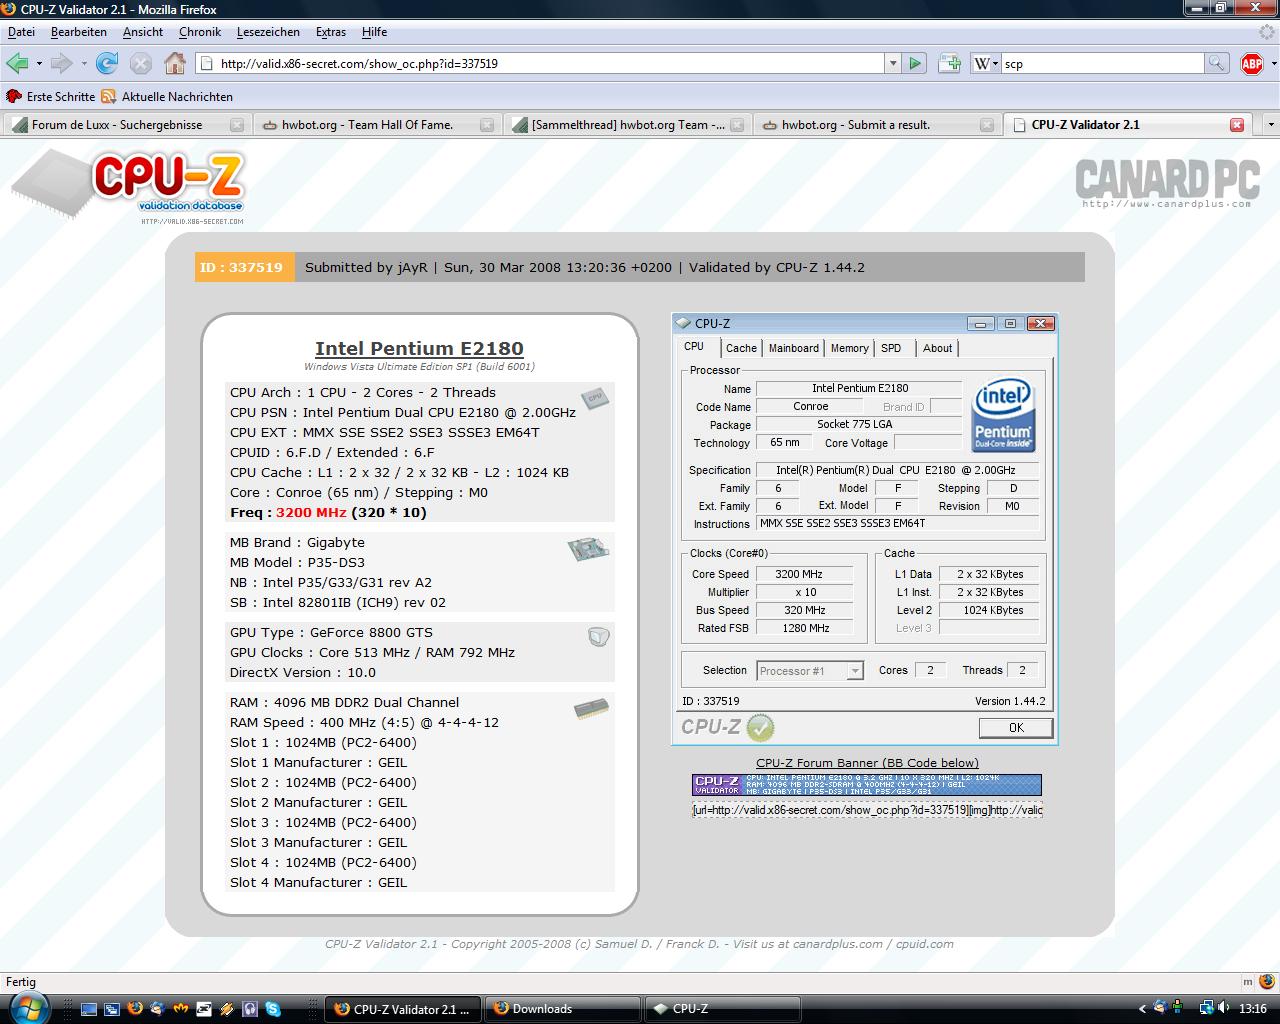
Task: Click the search magnifier icon
Action: 1216,63
